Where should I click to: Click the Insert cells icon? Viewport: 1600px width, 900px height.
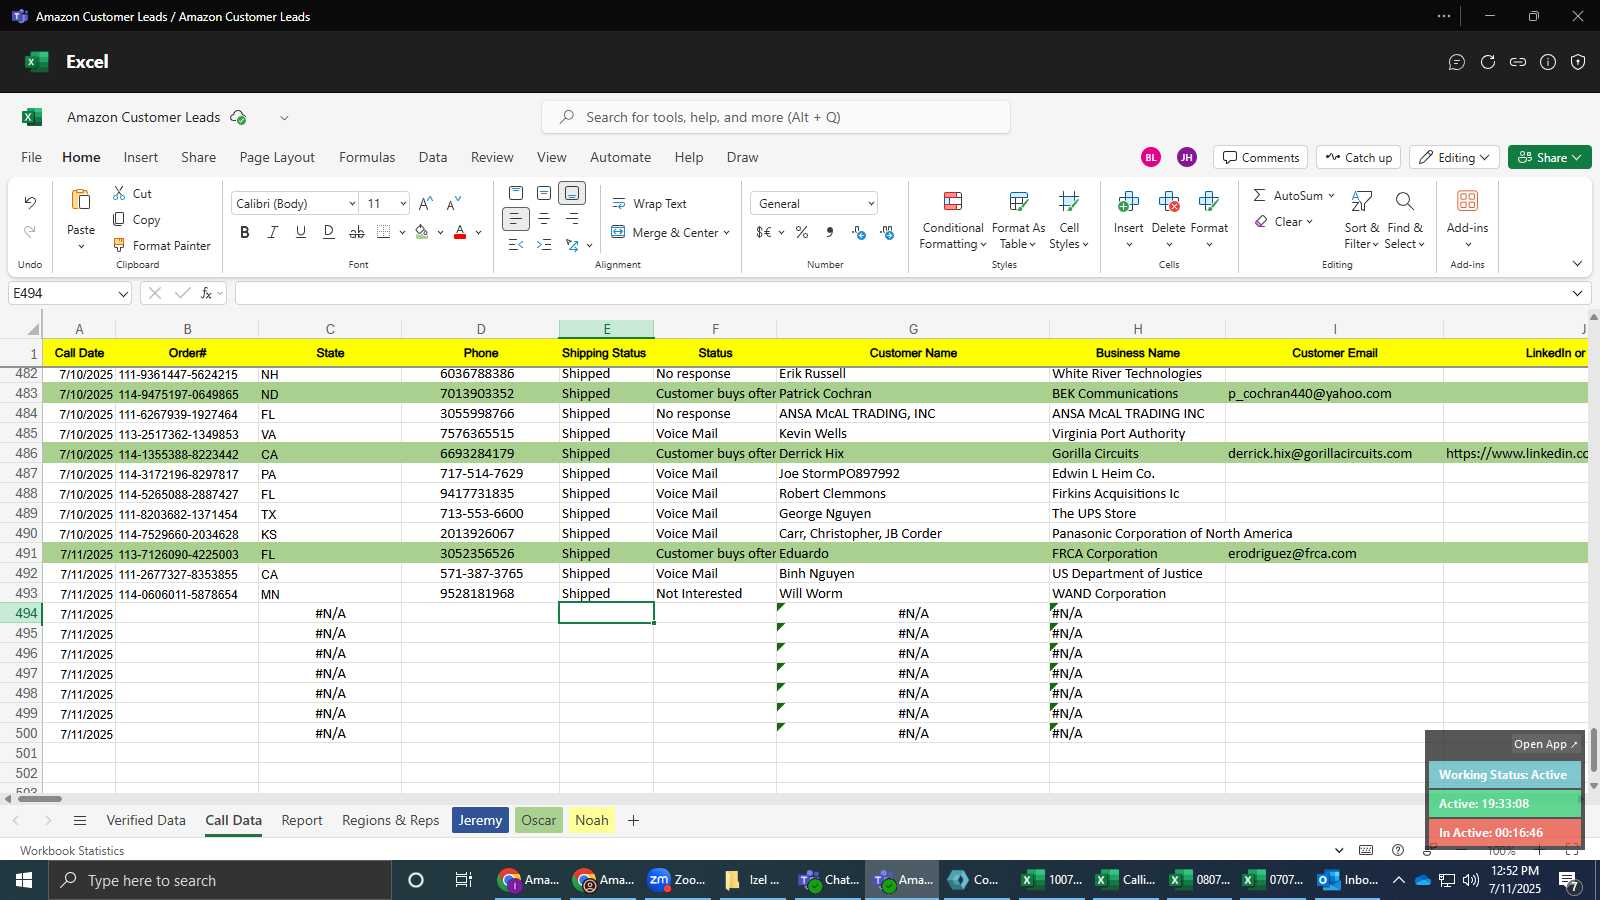pos(1128,202)
